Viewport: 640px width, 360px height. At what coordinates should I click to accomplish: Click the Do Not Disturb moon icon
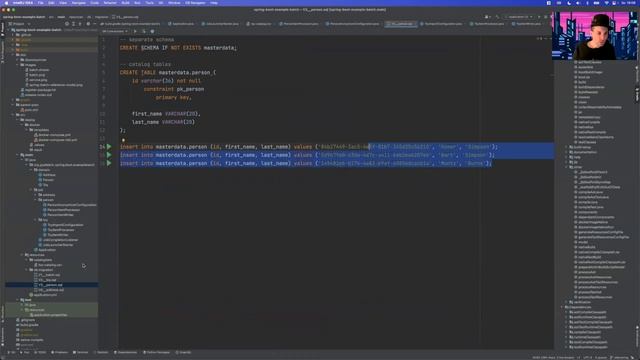(569, 3)
